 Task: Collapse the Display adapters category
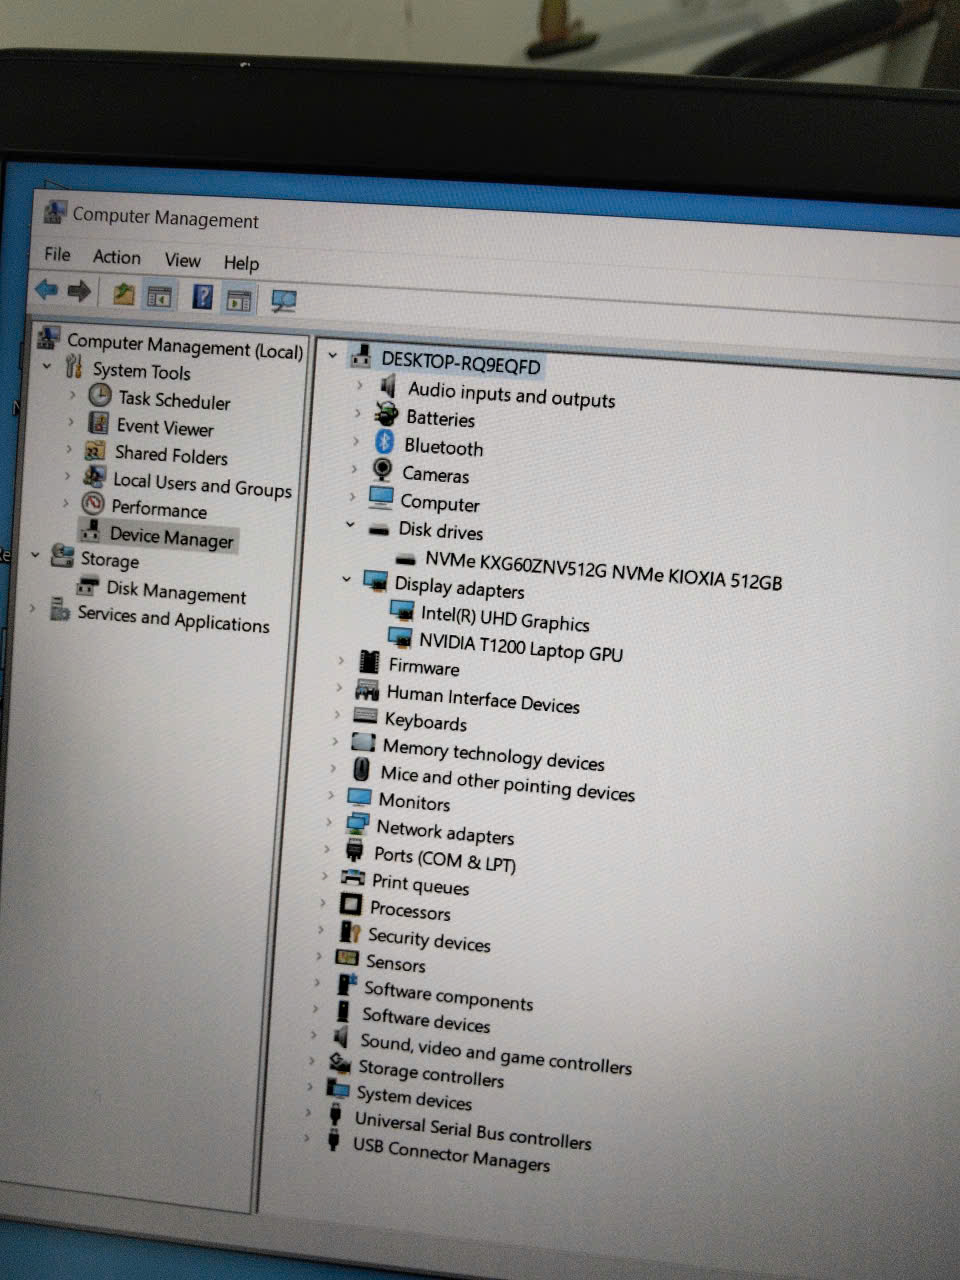pos(346,578)
